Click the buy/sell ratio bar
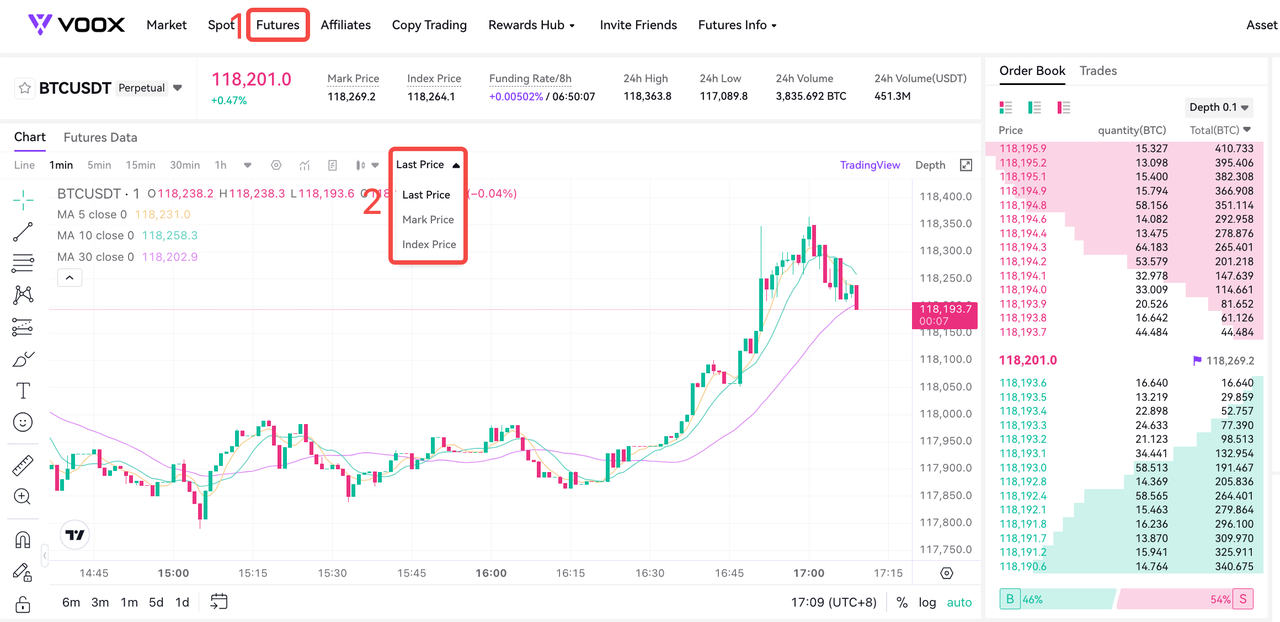The width and height of the screenshot is (1280, 622). coord(1127,599)
